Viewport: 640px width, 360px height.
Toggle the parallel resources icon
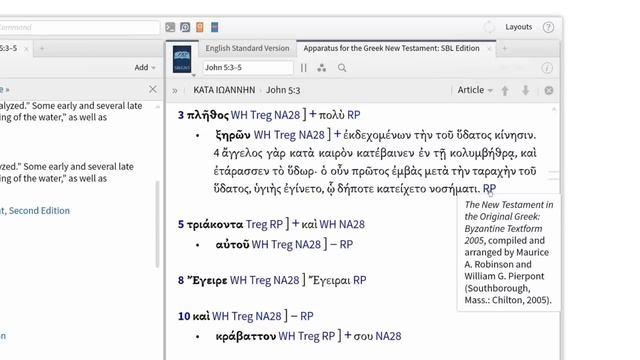pyautogui.click(x=303, y=68)
